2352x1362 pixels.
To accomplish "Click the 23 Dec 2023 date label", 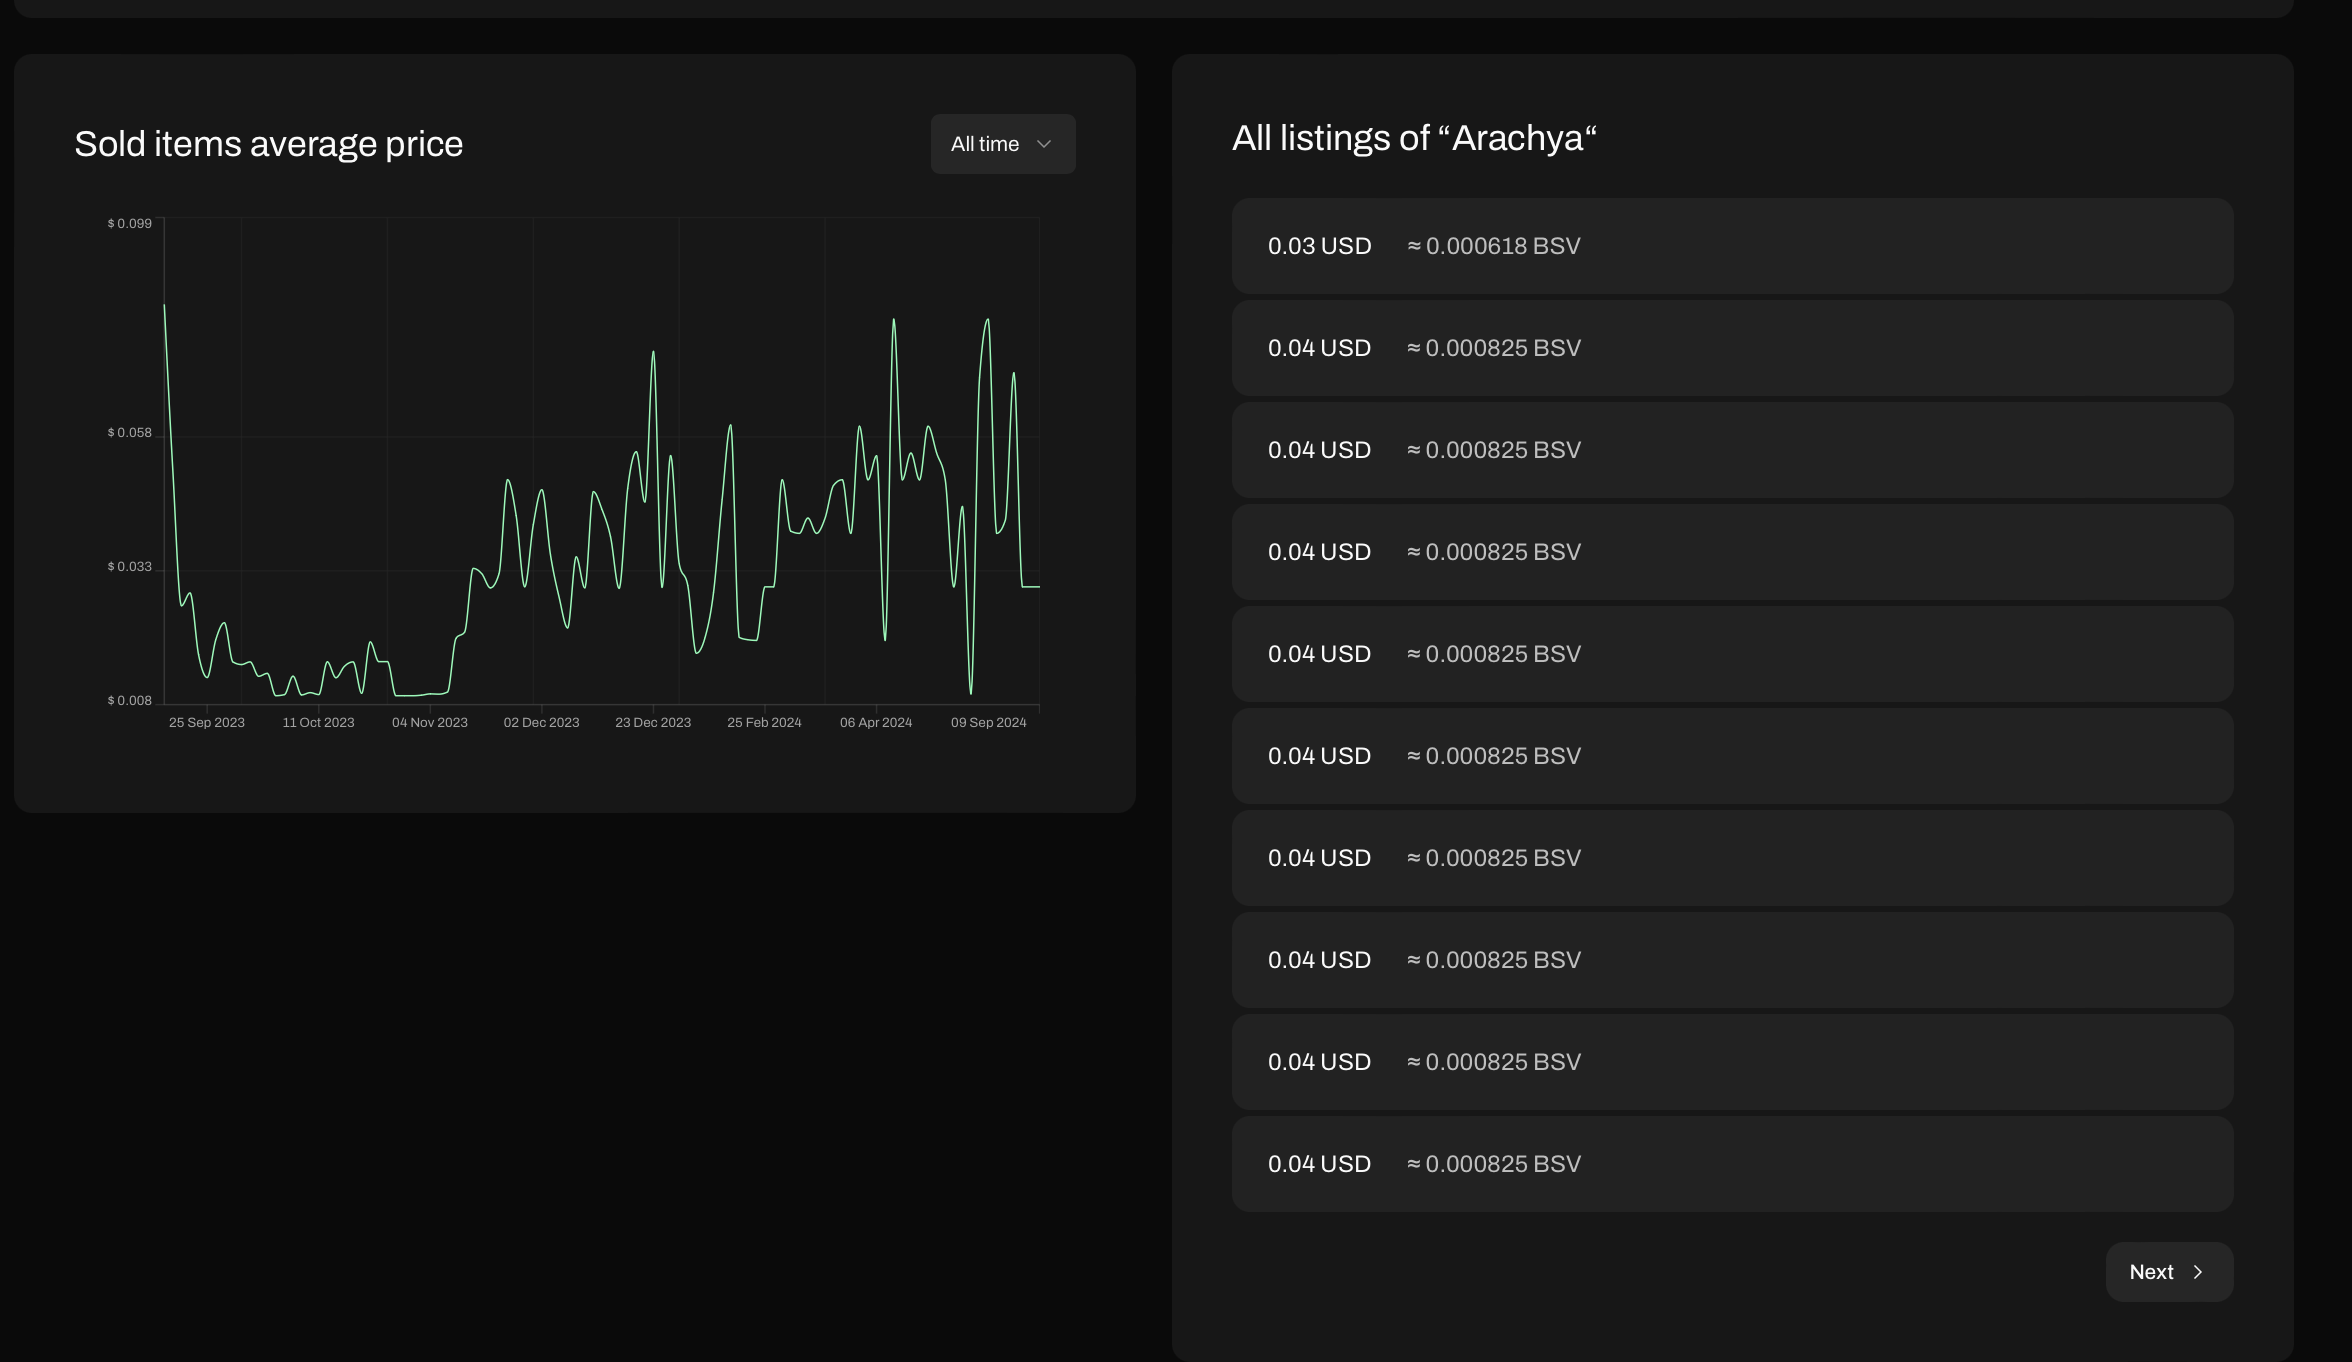I will pos(653,722).
